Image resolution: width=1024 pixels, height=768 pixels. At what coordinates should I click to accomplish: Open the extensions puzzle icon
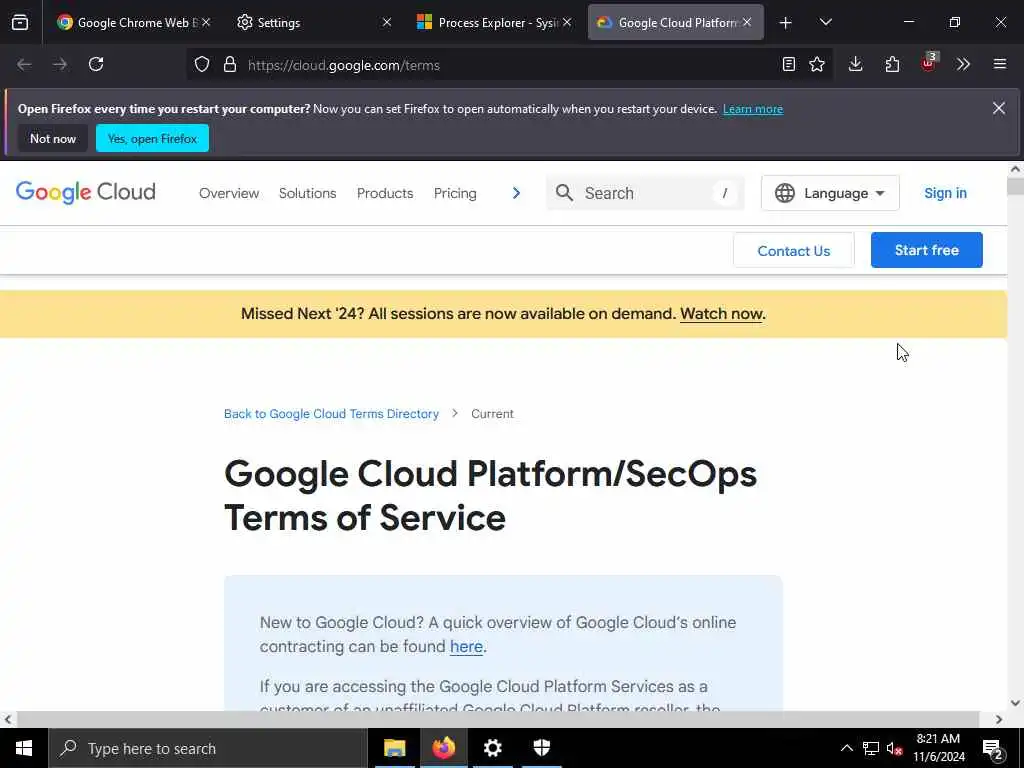coord(892,64)
